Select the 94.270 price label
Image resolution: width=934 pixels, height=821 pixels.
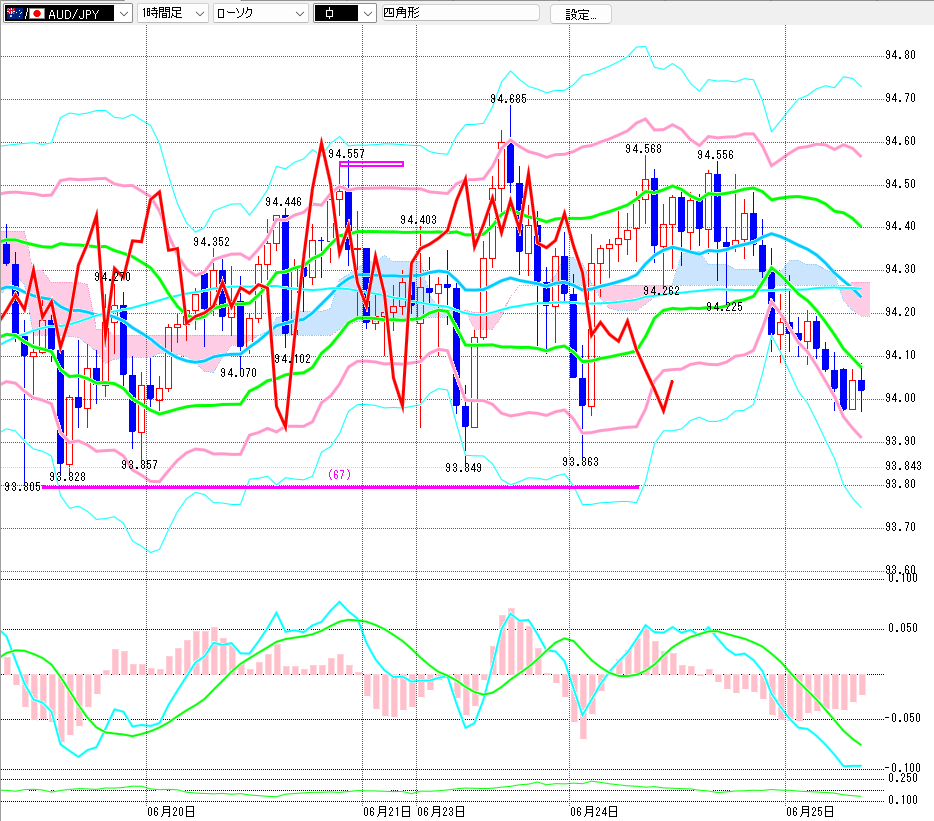pos(112,276)
